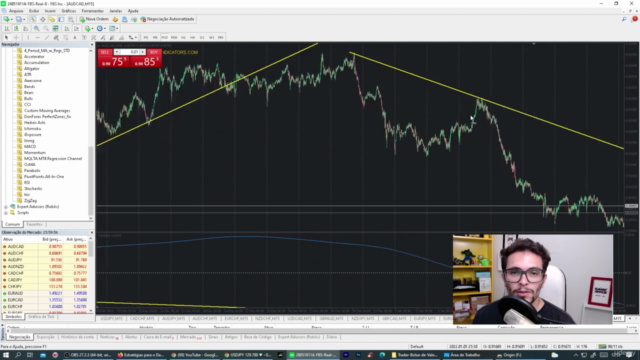Open the Profiles toolbar icon
This screenshot has width=640, height=360.
tap(19, 19)
